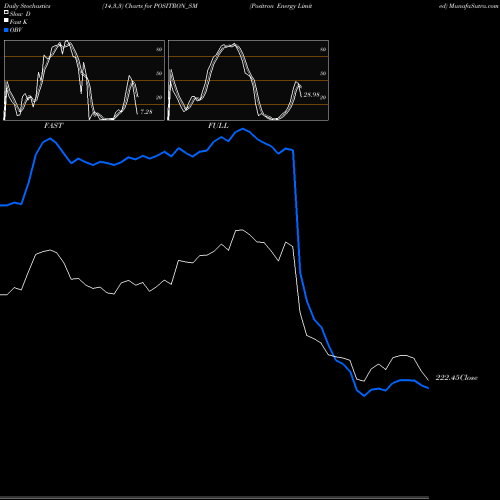
Task: Select the 'Daily Stochastics' title text
Action: click(x=27, y=6)
